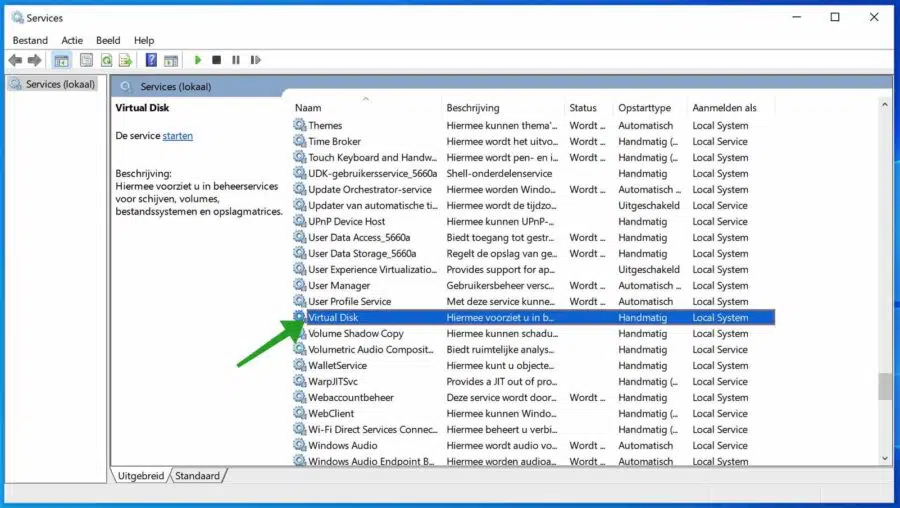Click the scrollbar up arrow

[885, 105]
